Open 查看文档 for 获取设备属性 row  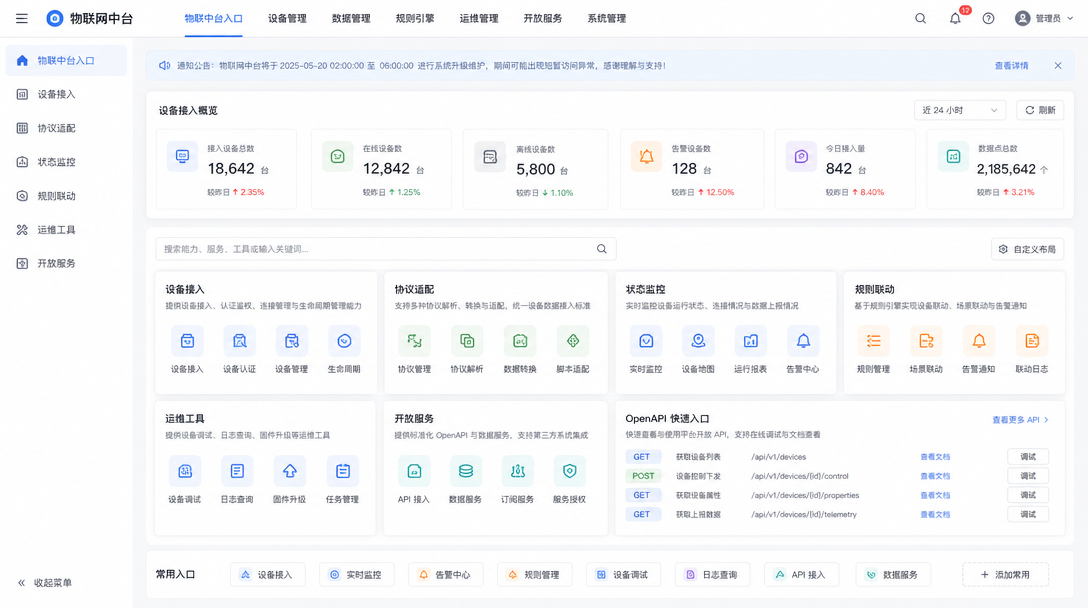click(x=935, y=496)
